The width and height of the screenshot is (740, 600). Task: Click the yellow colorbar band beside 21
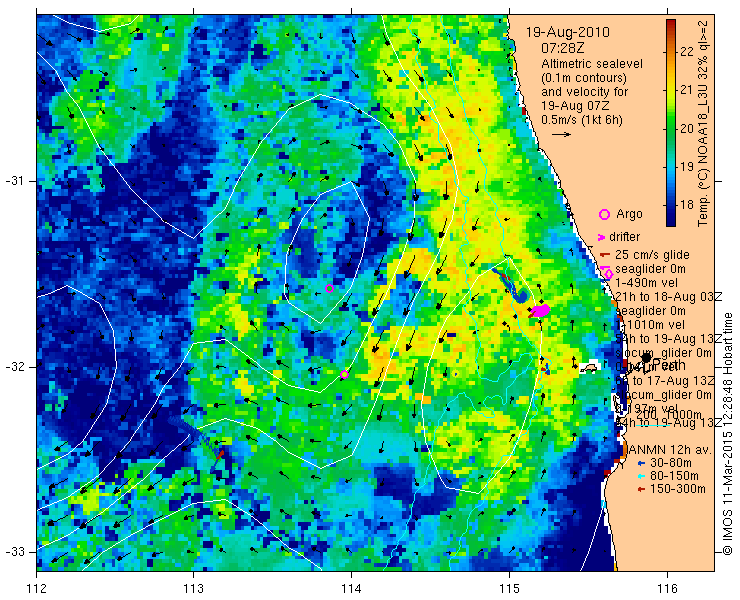point(671,90)
